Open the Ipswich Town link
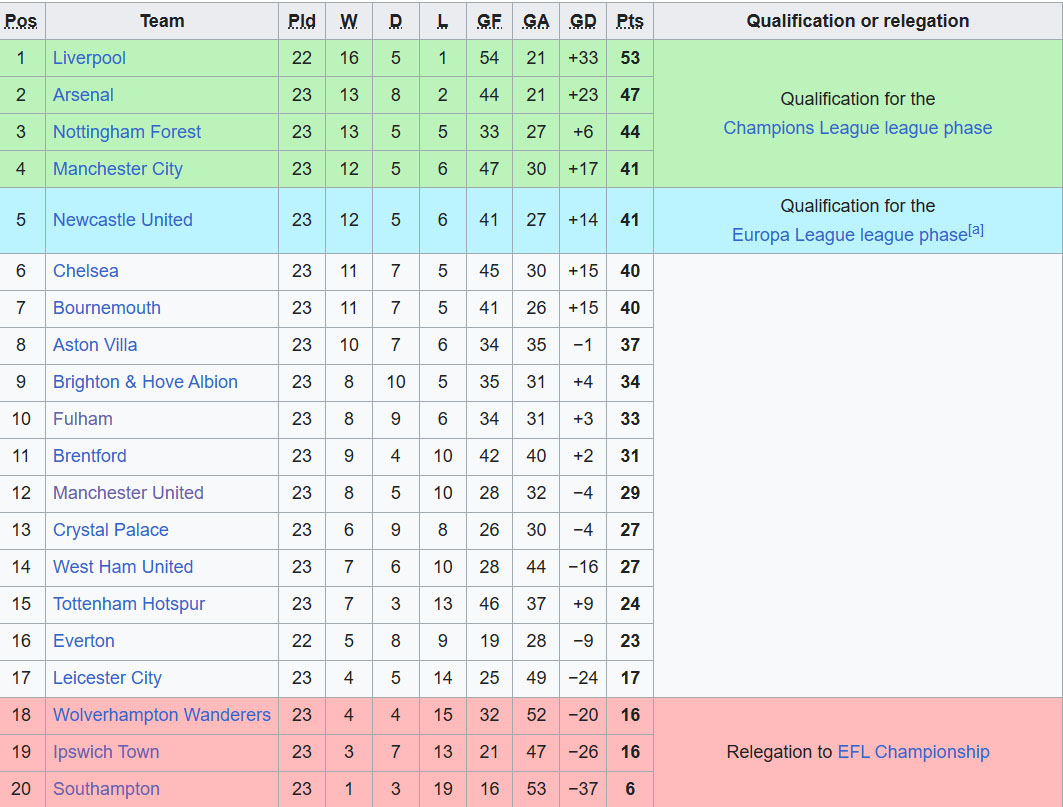Viewport: 1063px width, 807px height. (106, 752)
